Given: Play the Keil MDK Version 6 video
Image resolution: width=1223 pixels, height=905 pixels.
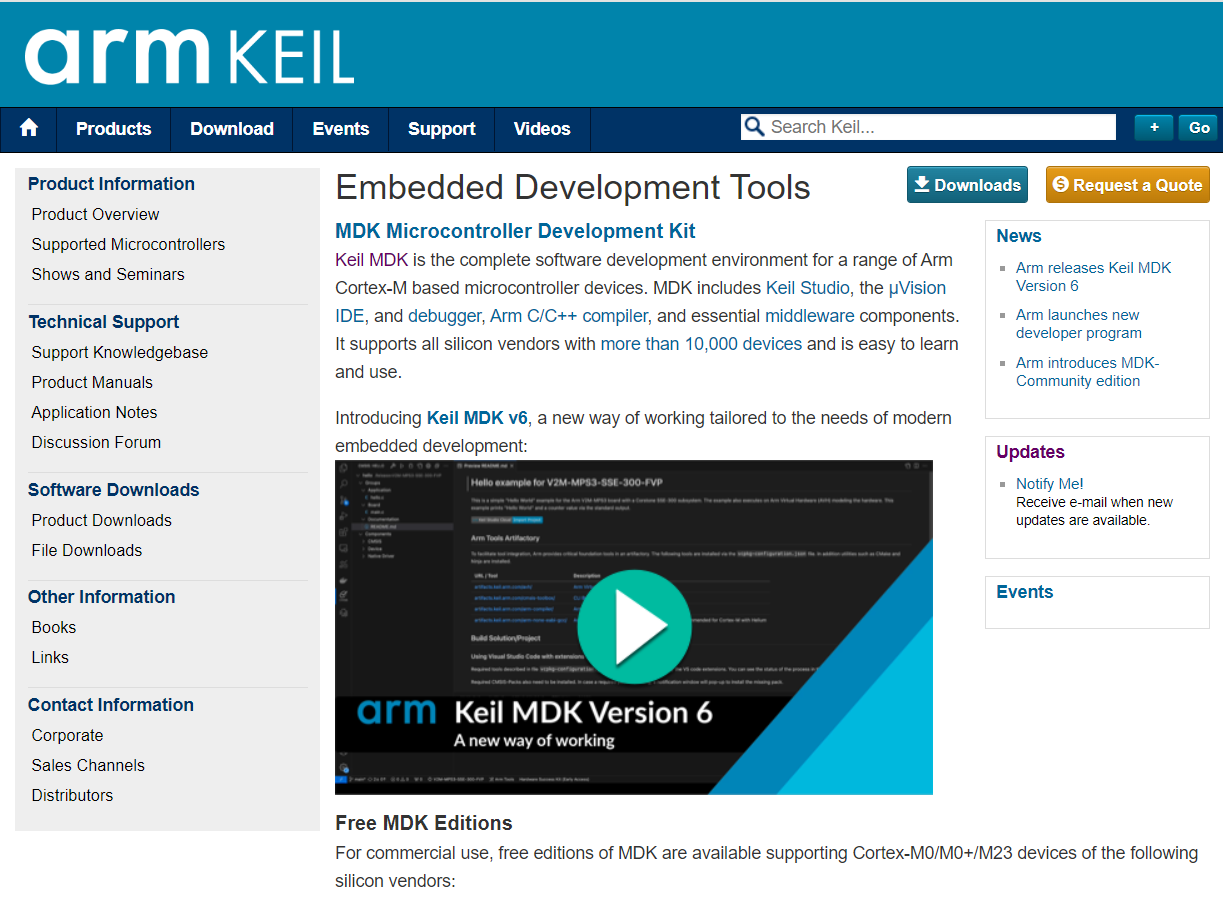Looking at the screenshot, I should pos(634,627).
